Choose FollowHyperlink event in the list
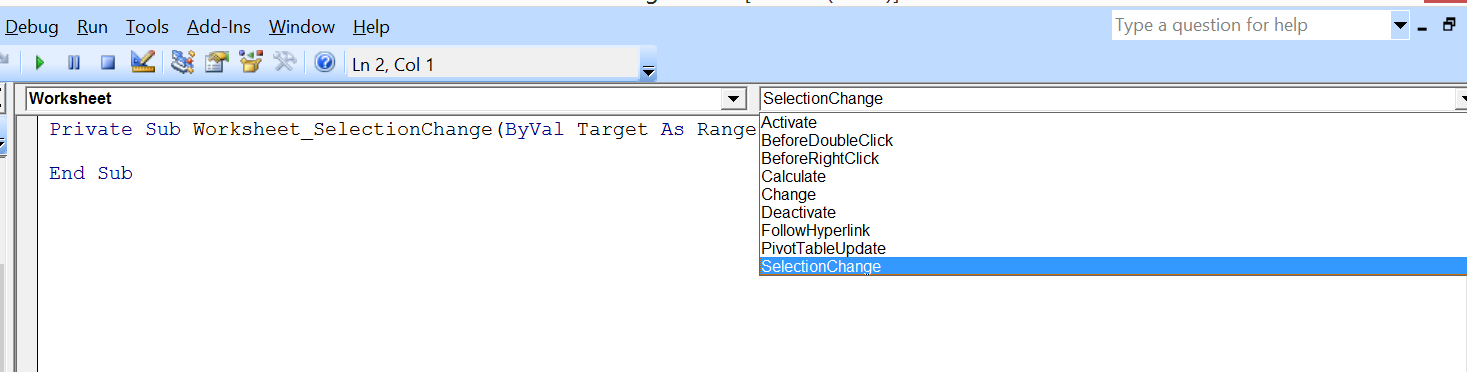 1113,230
